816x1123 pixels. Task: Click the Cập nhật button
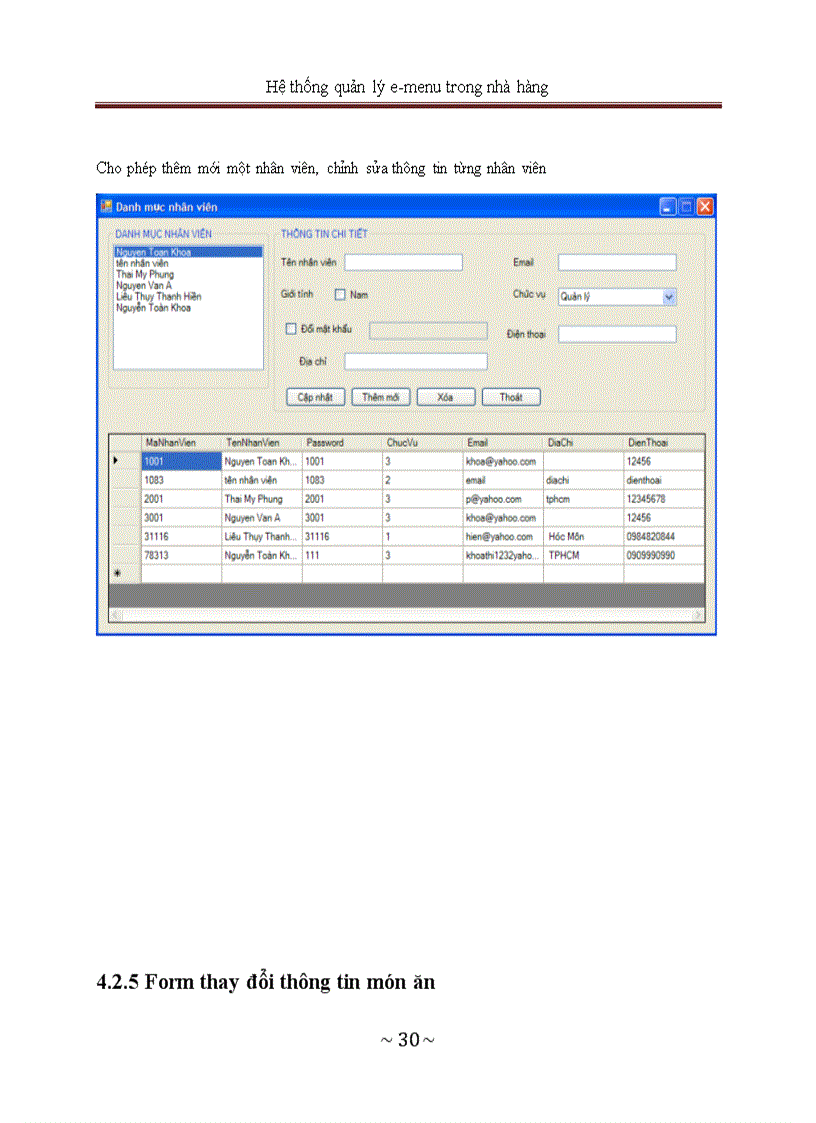tap(315, 396)
